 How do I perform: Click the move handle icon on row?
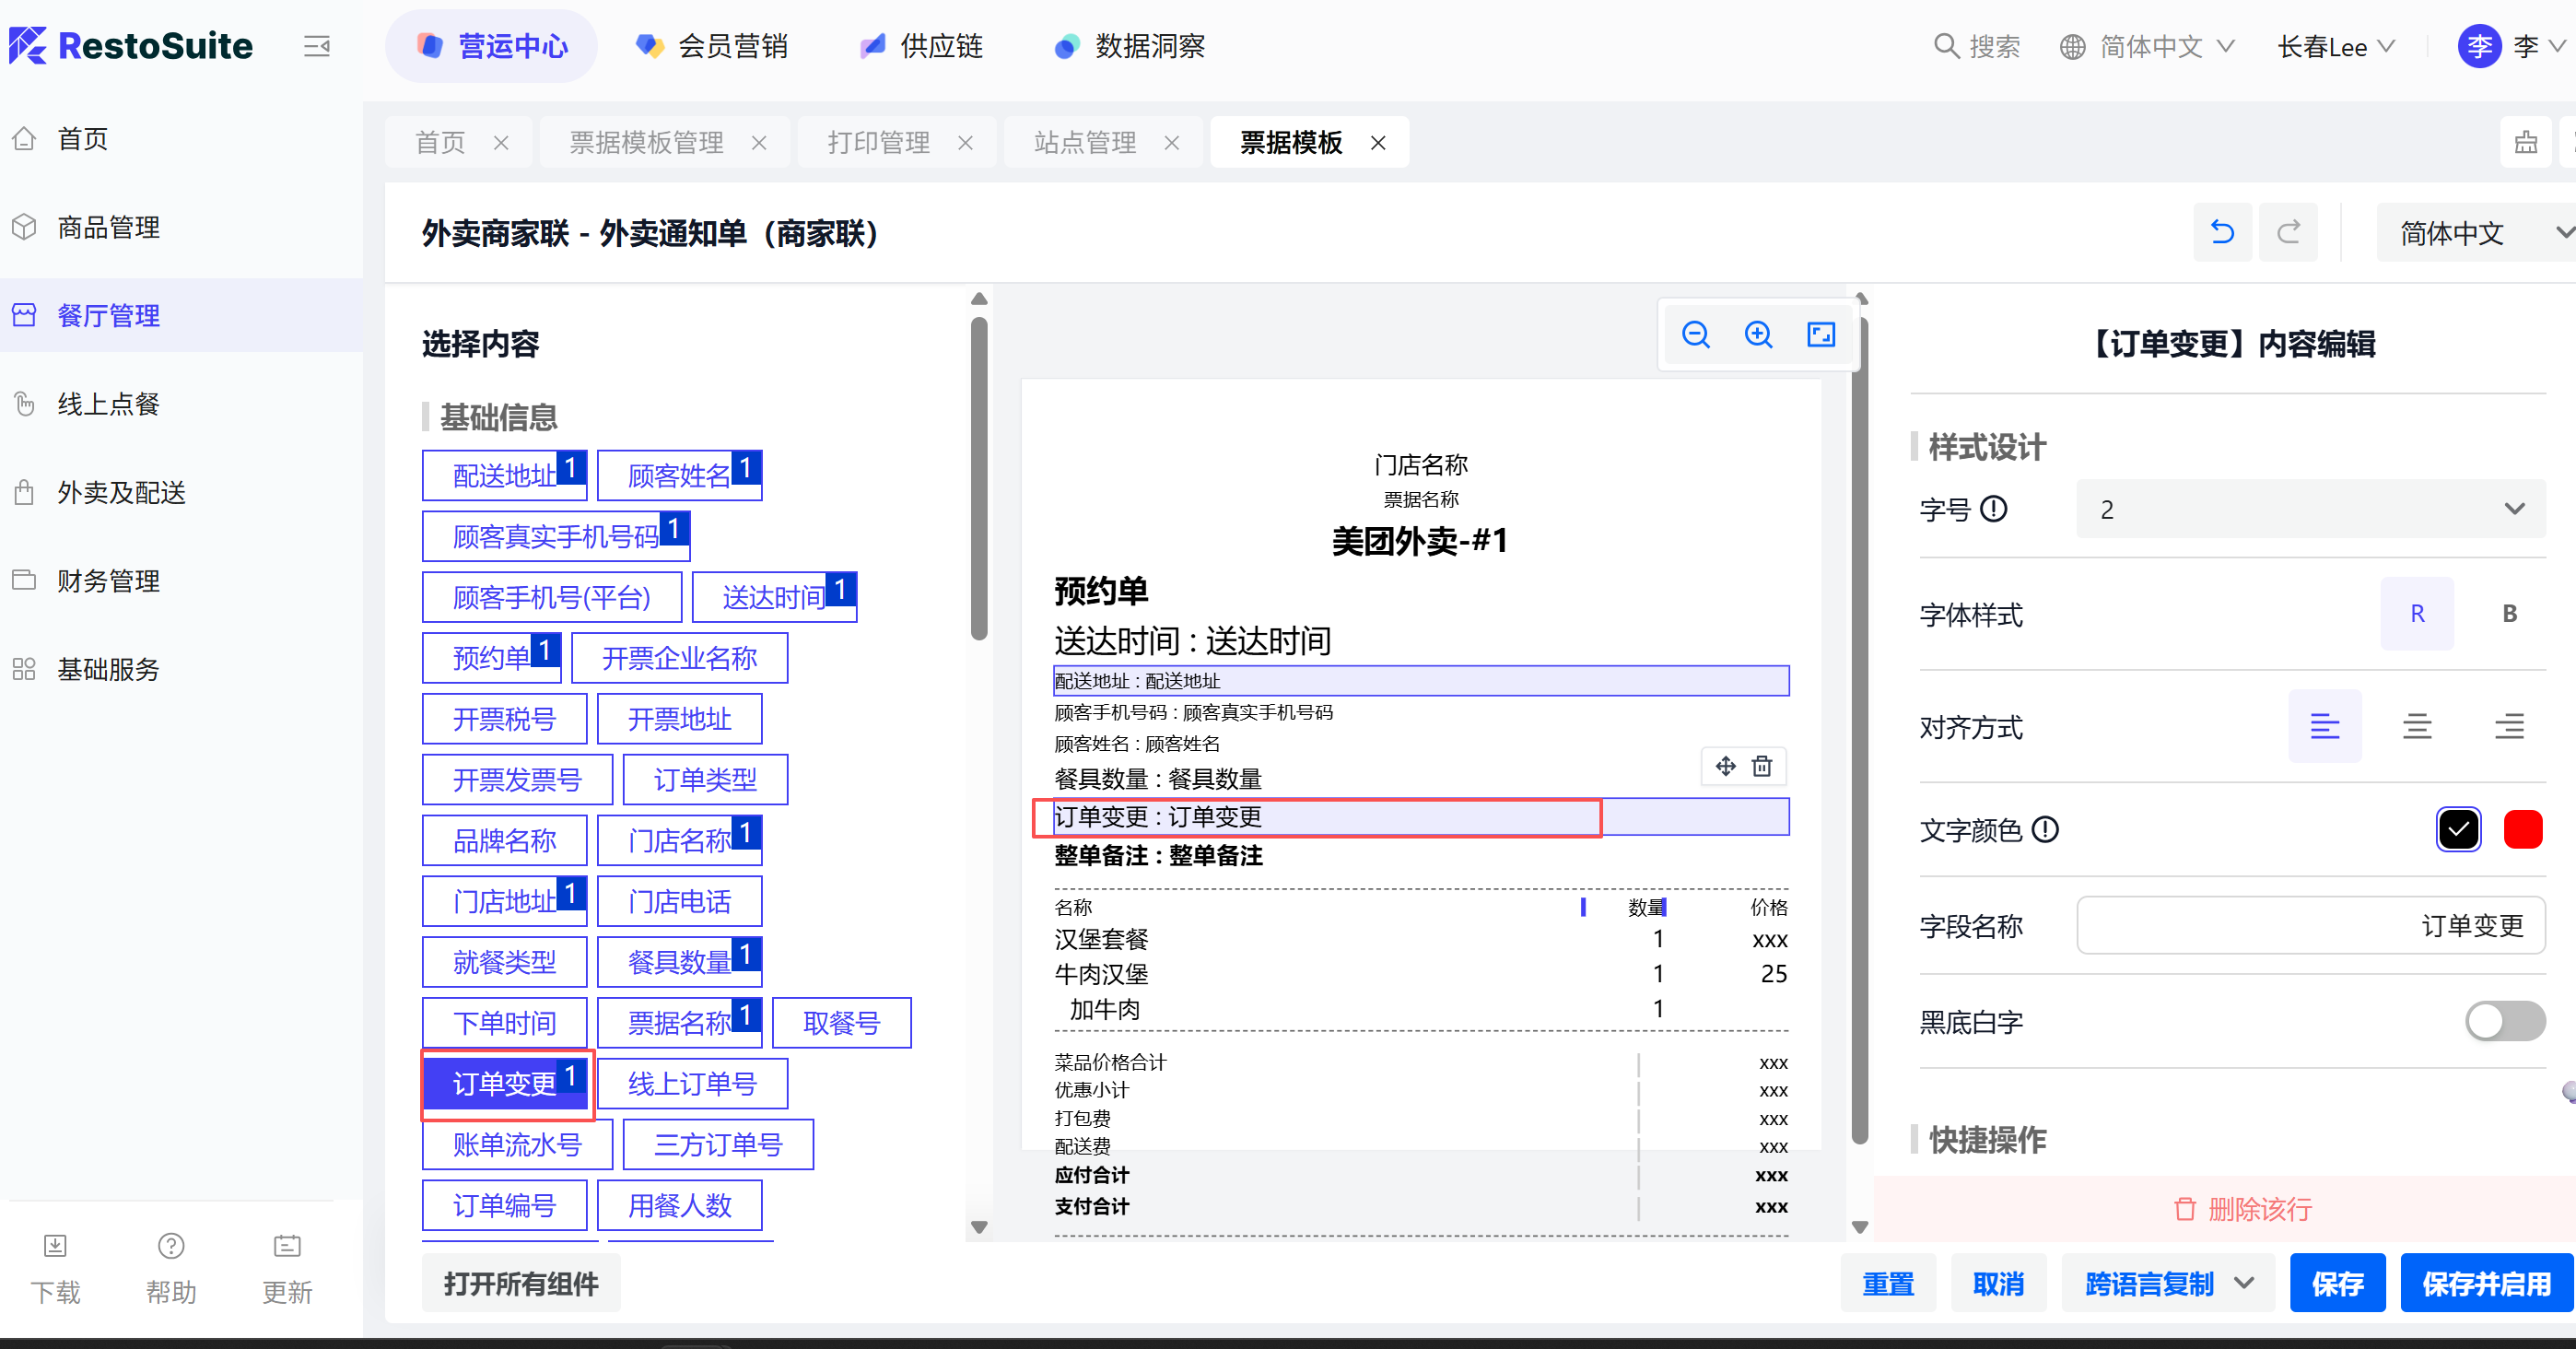click(x=1726, y=766)
